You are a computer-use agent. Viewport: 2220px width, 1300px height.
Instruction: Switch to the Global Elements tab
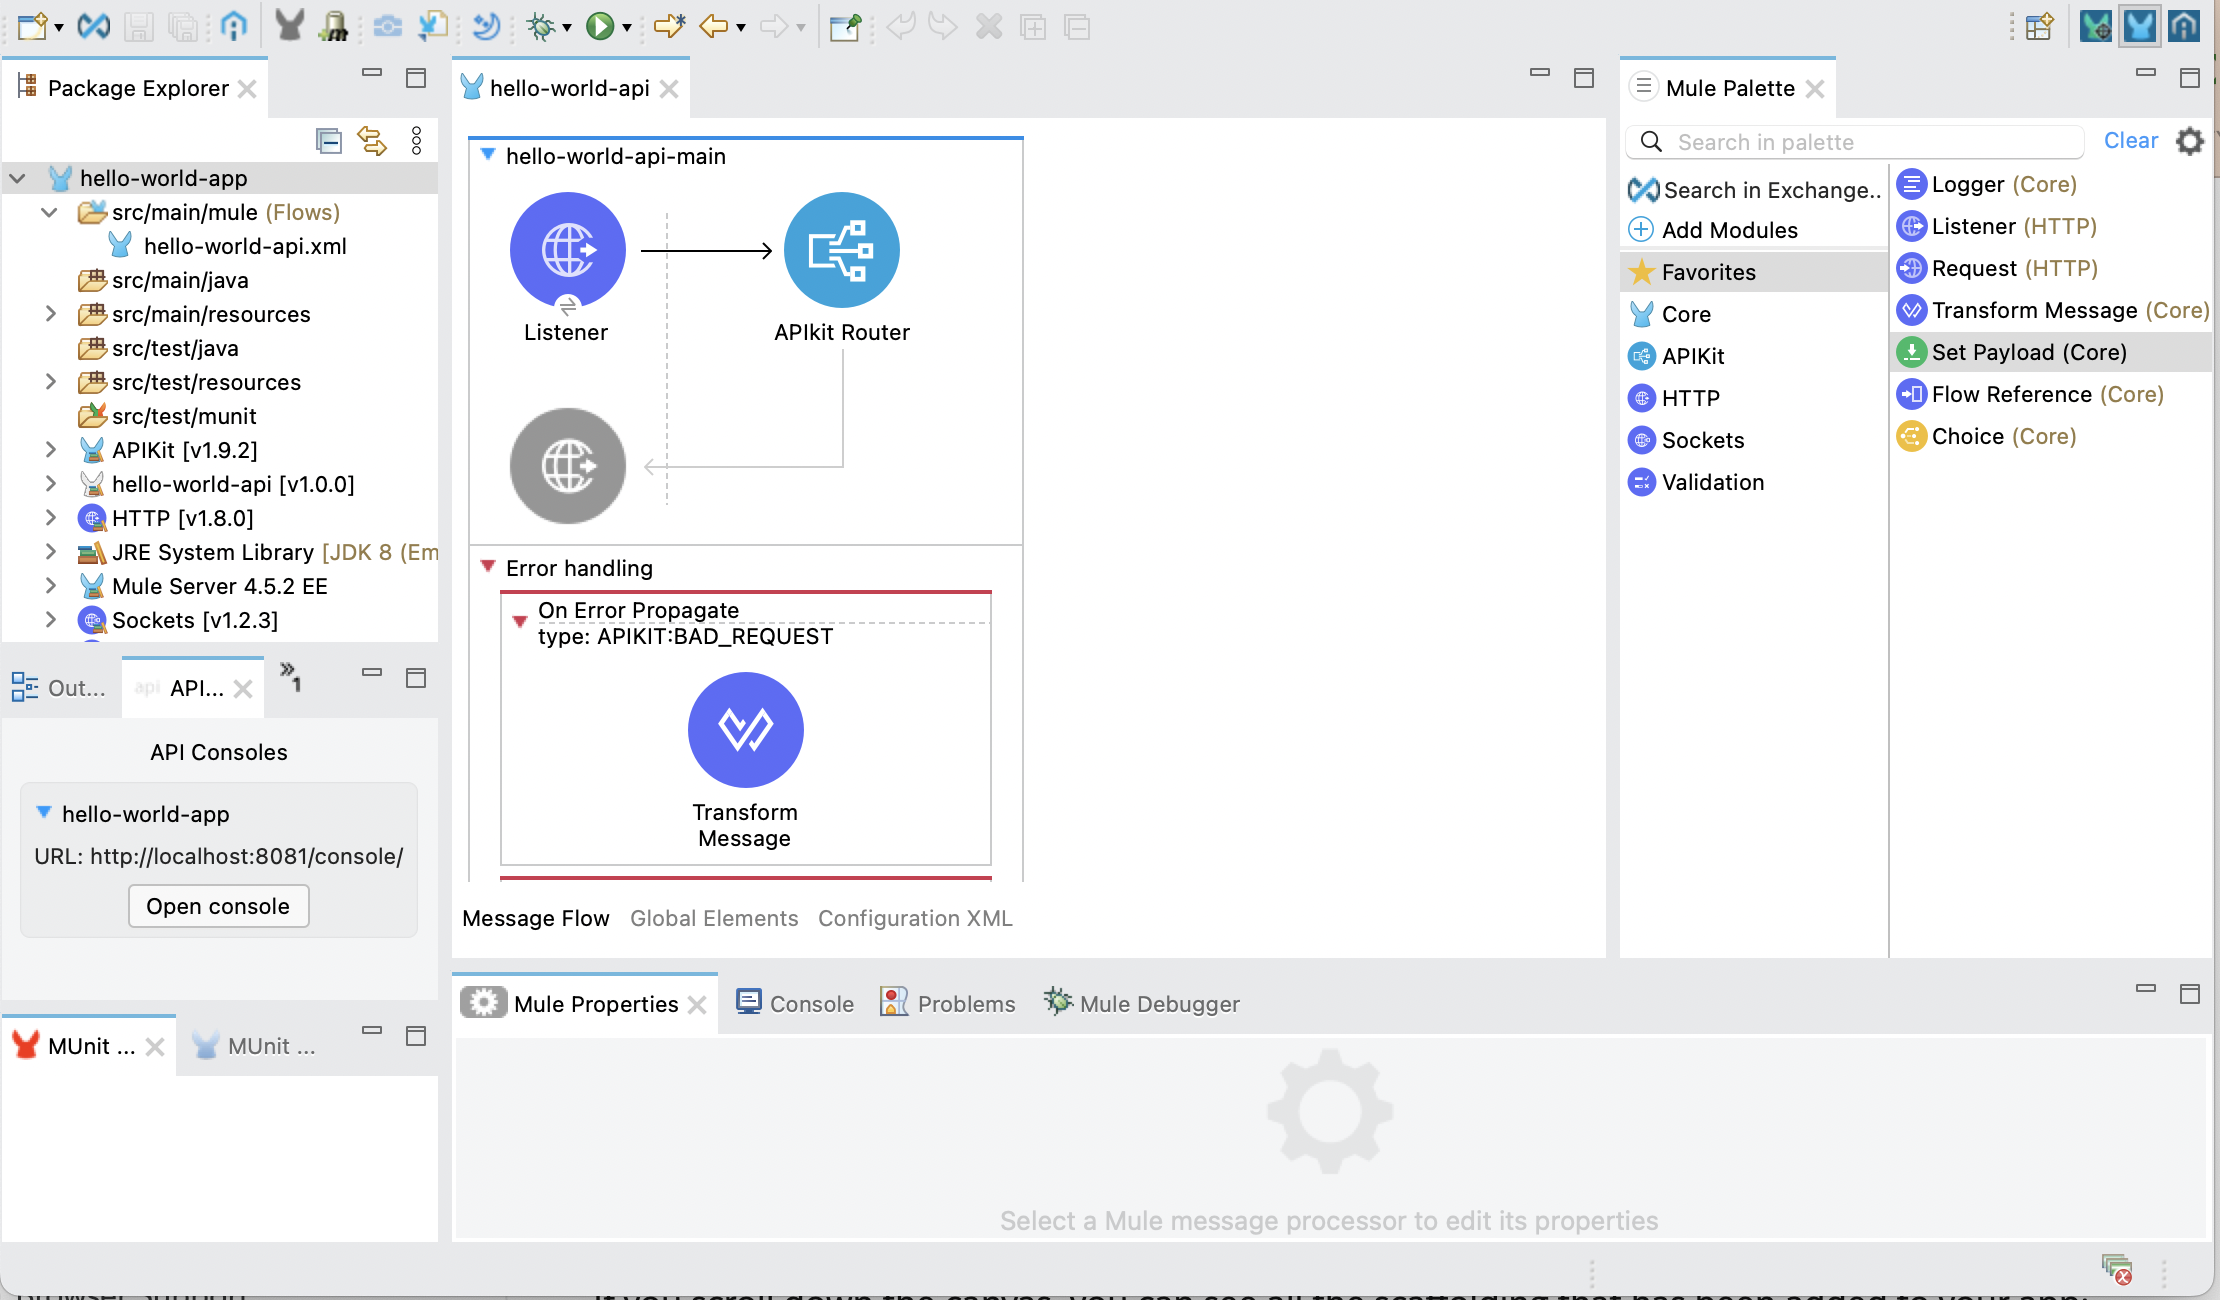pos(713,918)
